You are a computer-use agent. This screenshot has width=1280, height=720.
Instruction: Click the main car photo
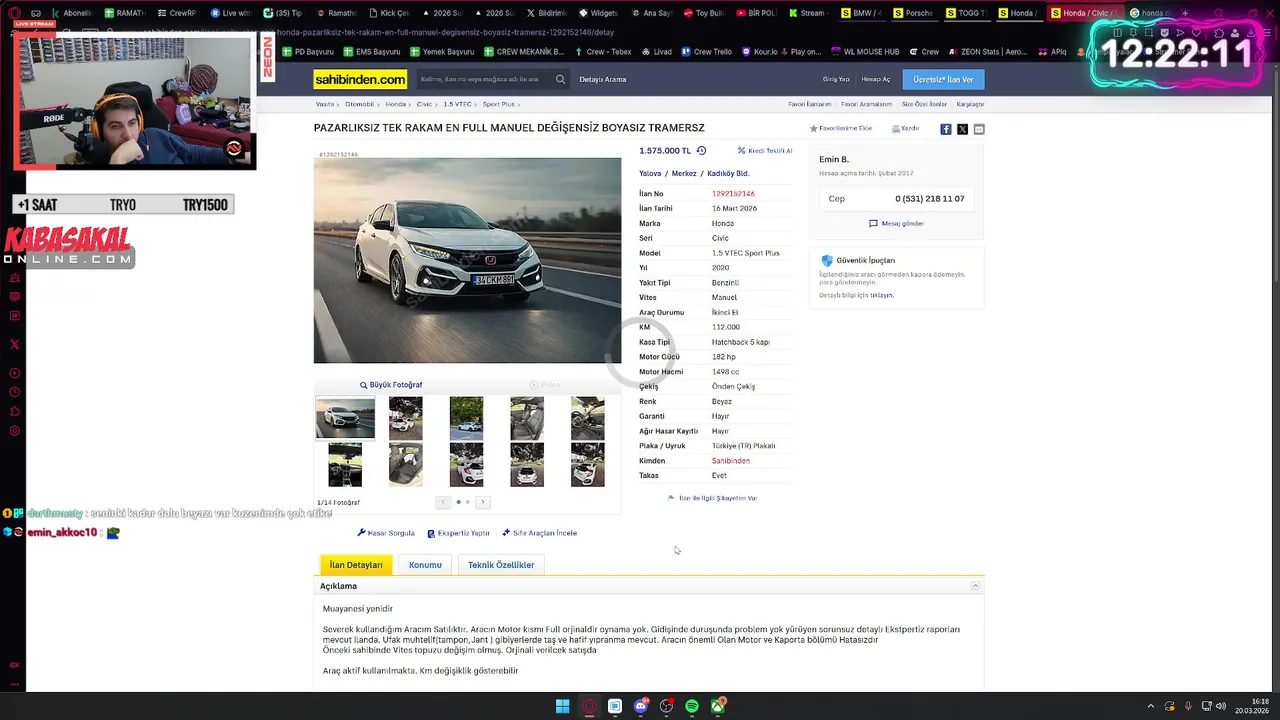(x=467, y=261)
